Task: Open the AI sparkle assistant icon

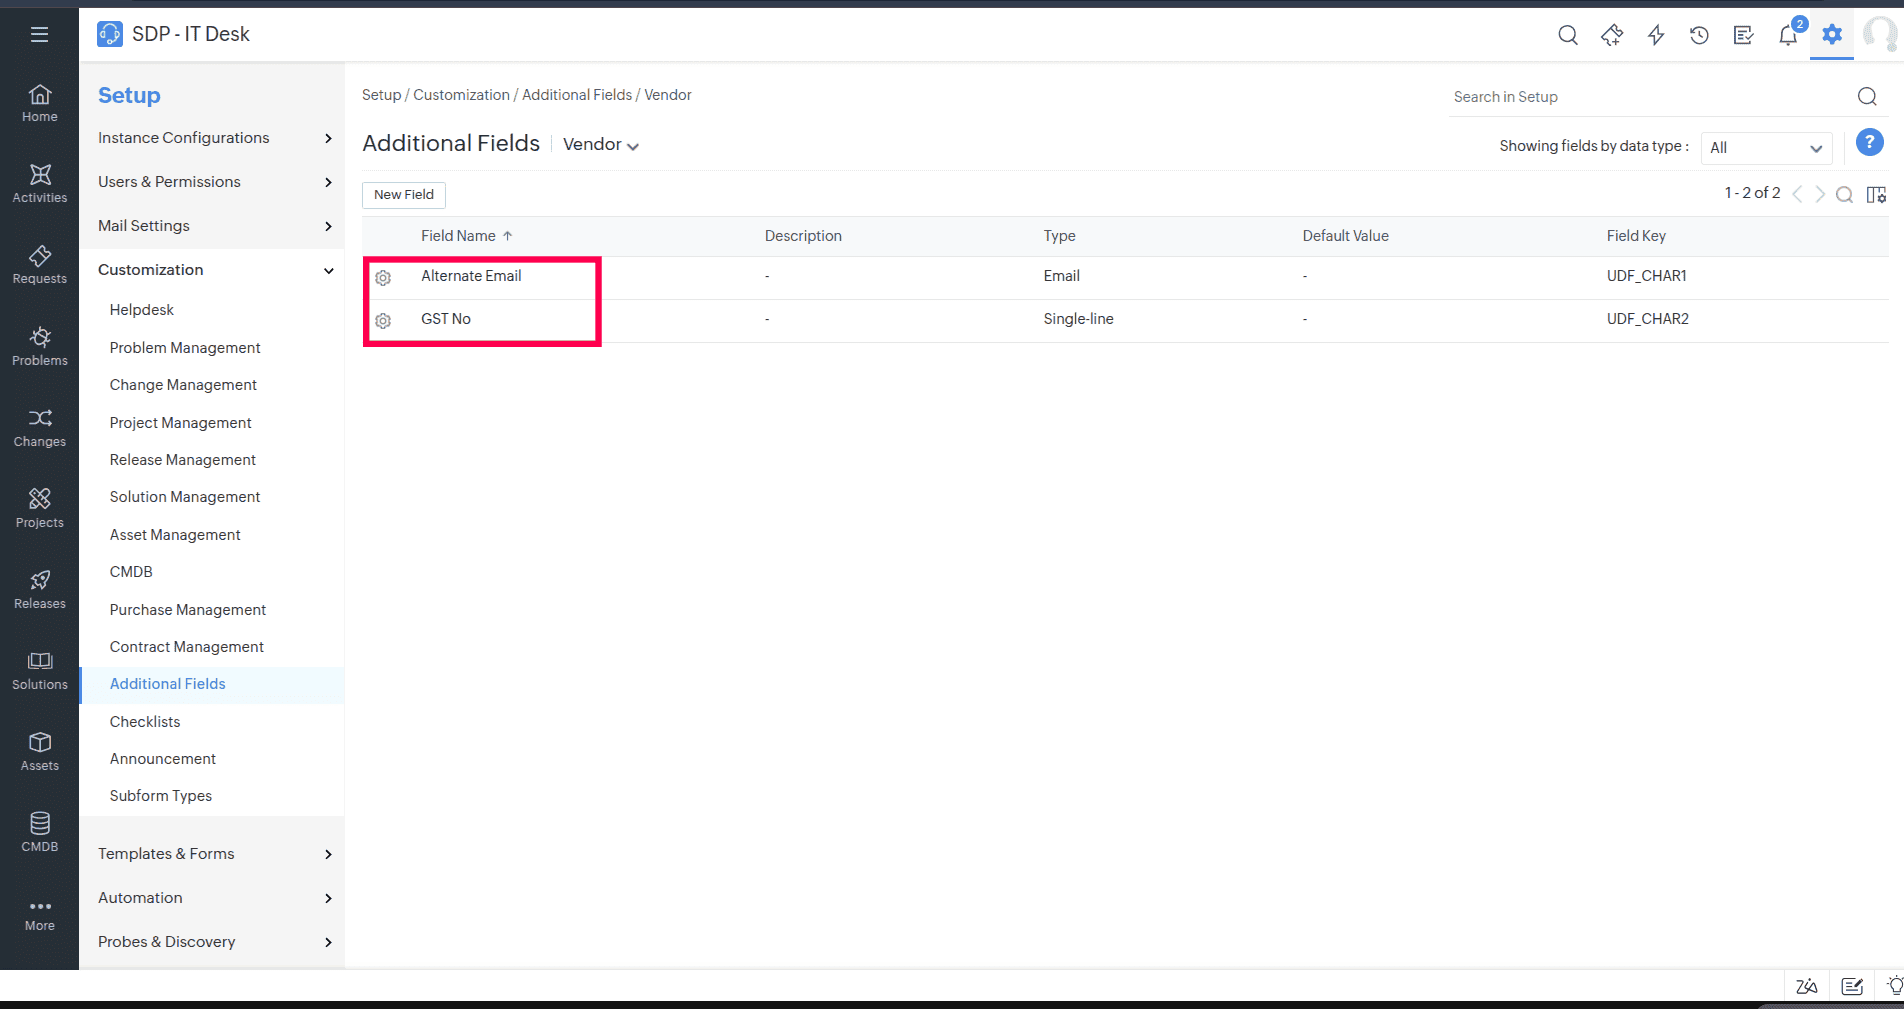Action: 1612,35
